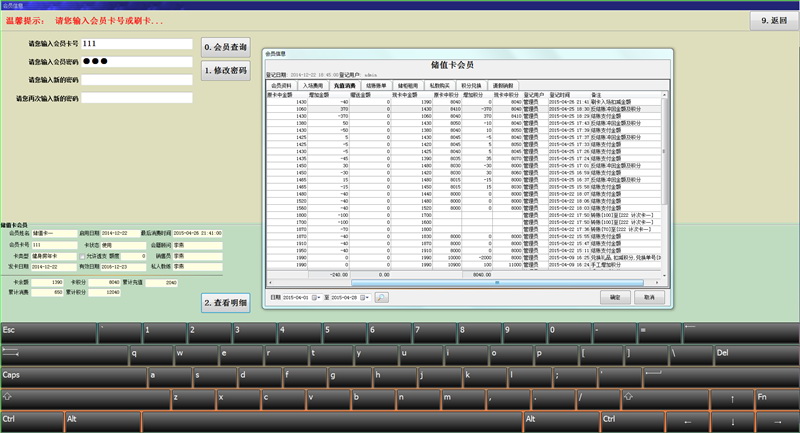Tap the Del key on the keyboard

(757, 355)
